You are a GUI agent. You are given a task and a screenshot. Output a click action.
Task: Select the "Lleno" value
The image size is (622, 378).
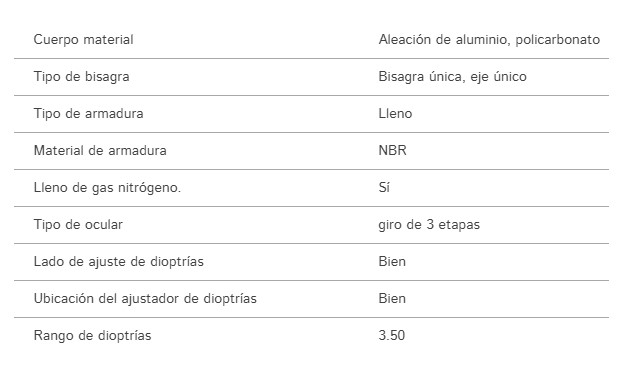395,113
